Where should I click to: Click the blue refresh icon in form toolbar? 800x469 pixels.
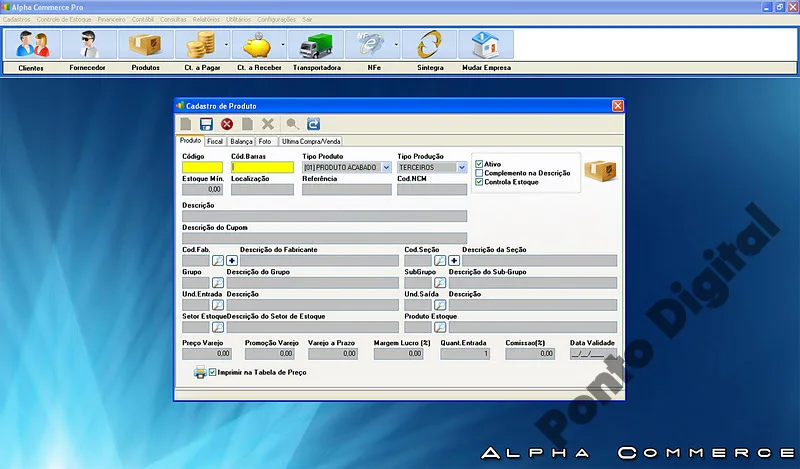coord(313,124)
